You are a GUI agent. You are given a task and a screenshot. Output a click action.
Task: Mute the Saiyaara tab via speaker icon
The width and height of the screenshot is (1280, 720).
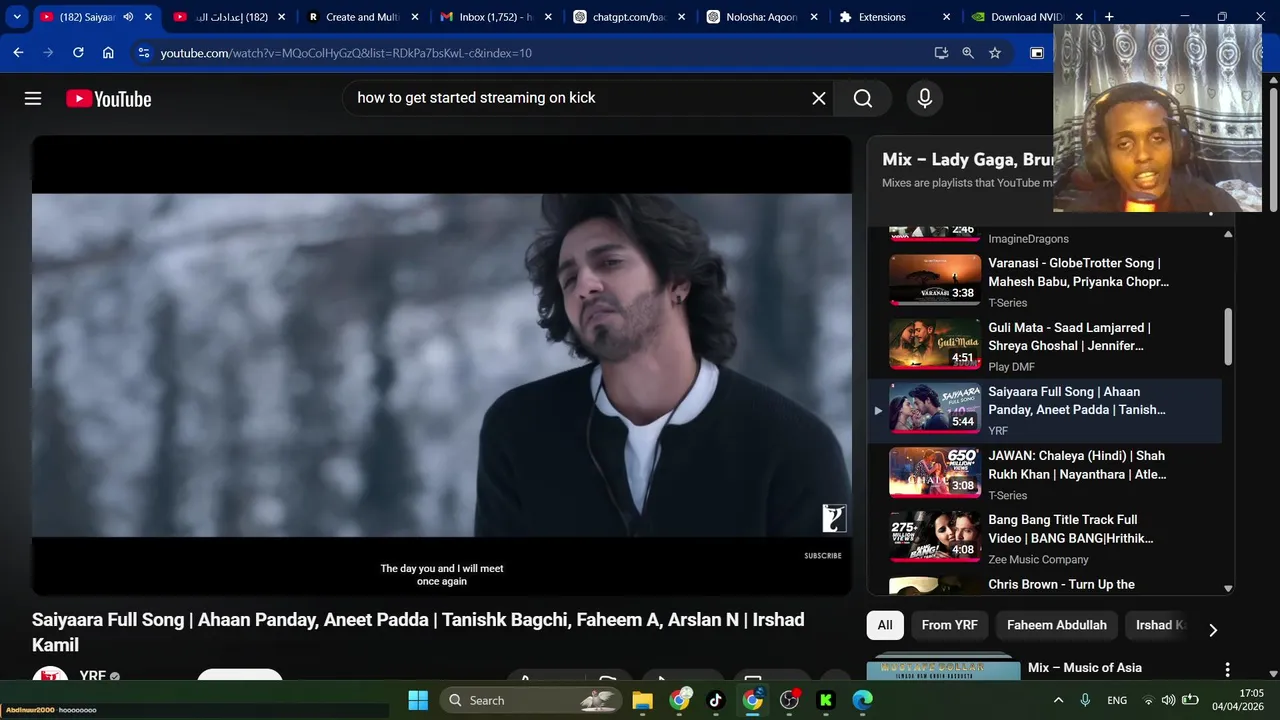[128, 17]
